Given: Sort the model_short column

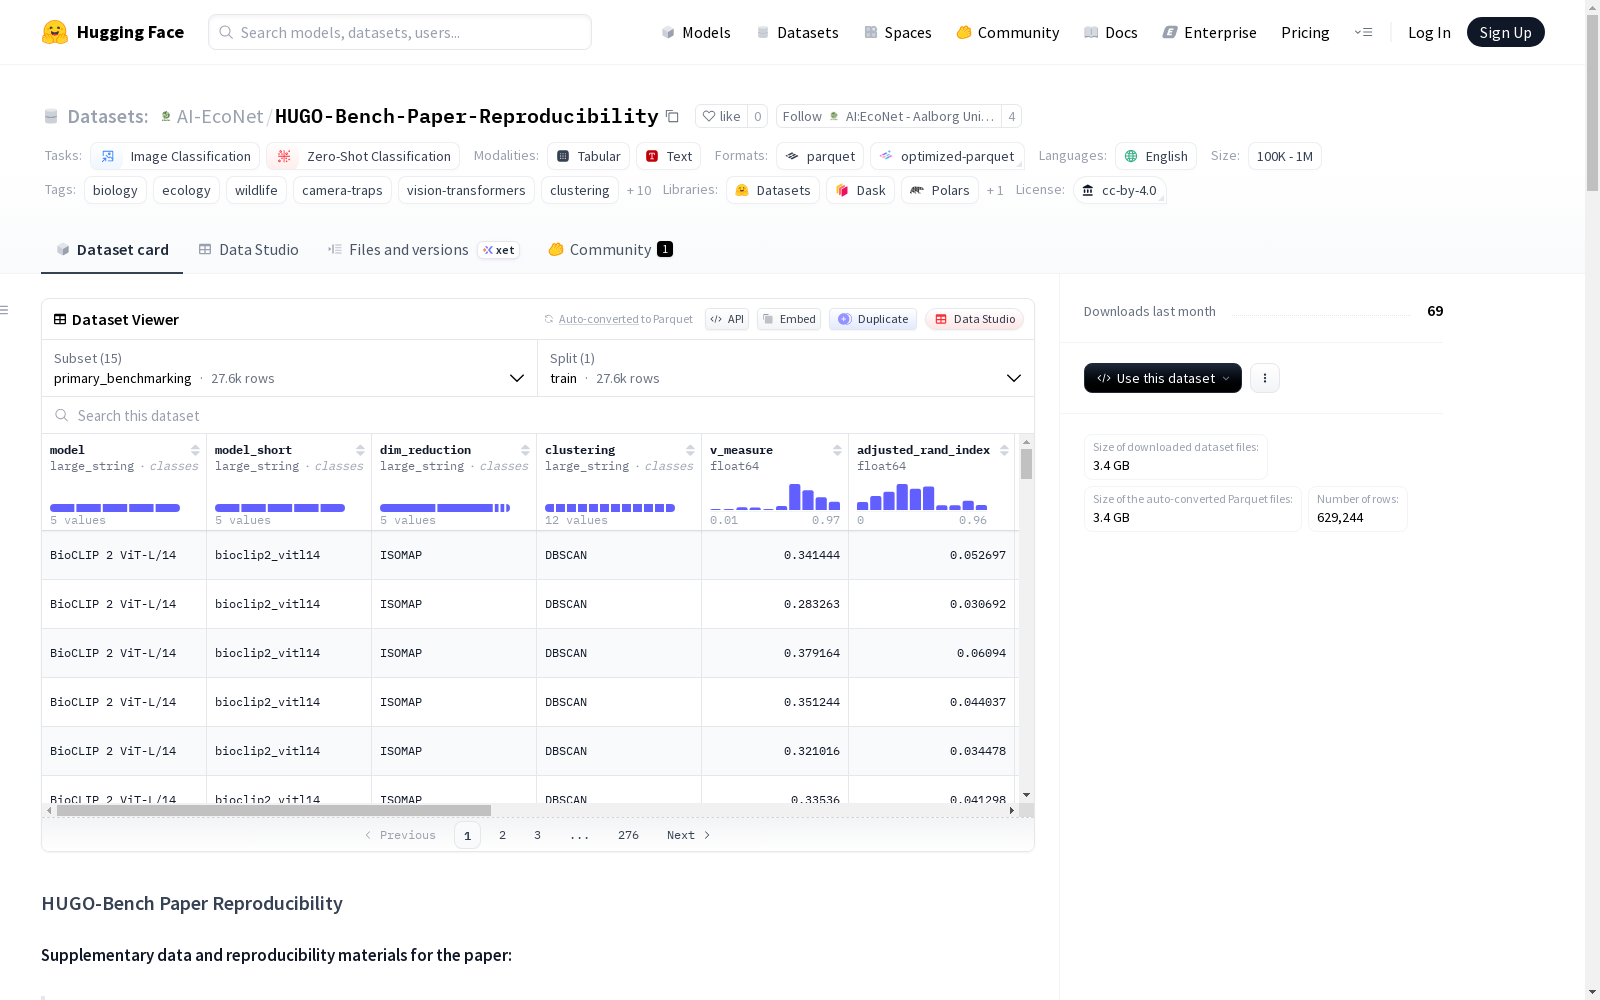Looking at the screenshot, I should pos(360,450).
